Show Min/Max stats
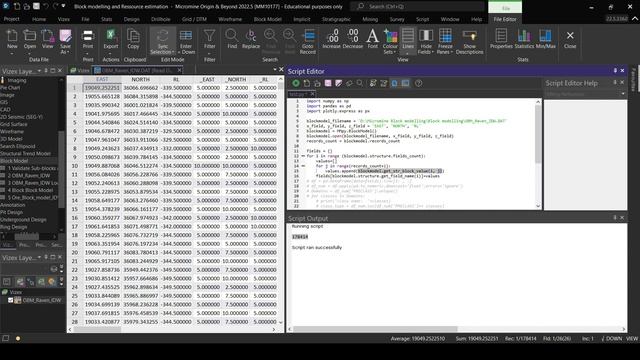 (545, 40)
